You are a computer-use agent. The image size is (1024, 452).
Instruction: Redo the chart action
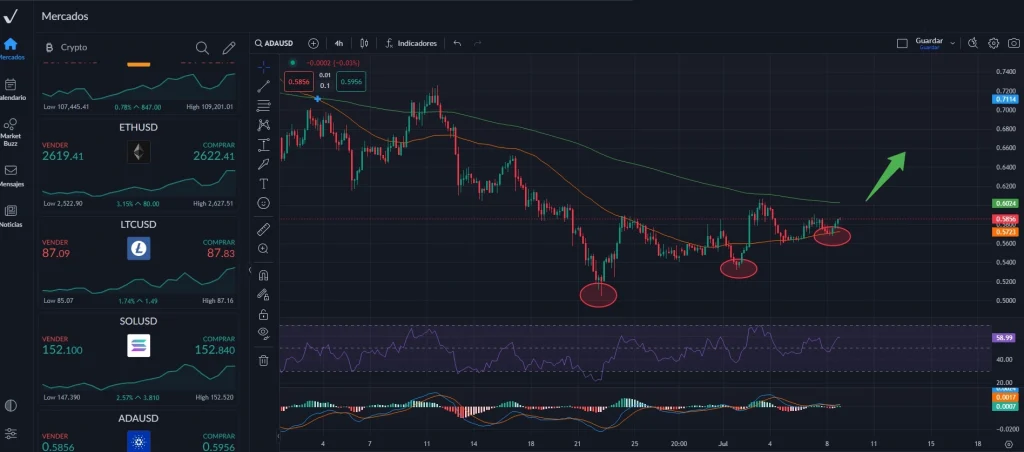(x=477, y=43)
